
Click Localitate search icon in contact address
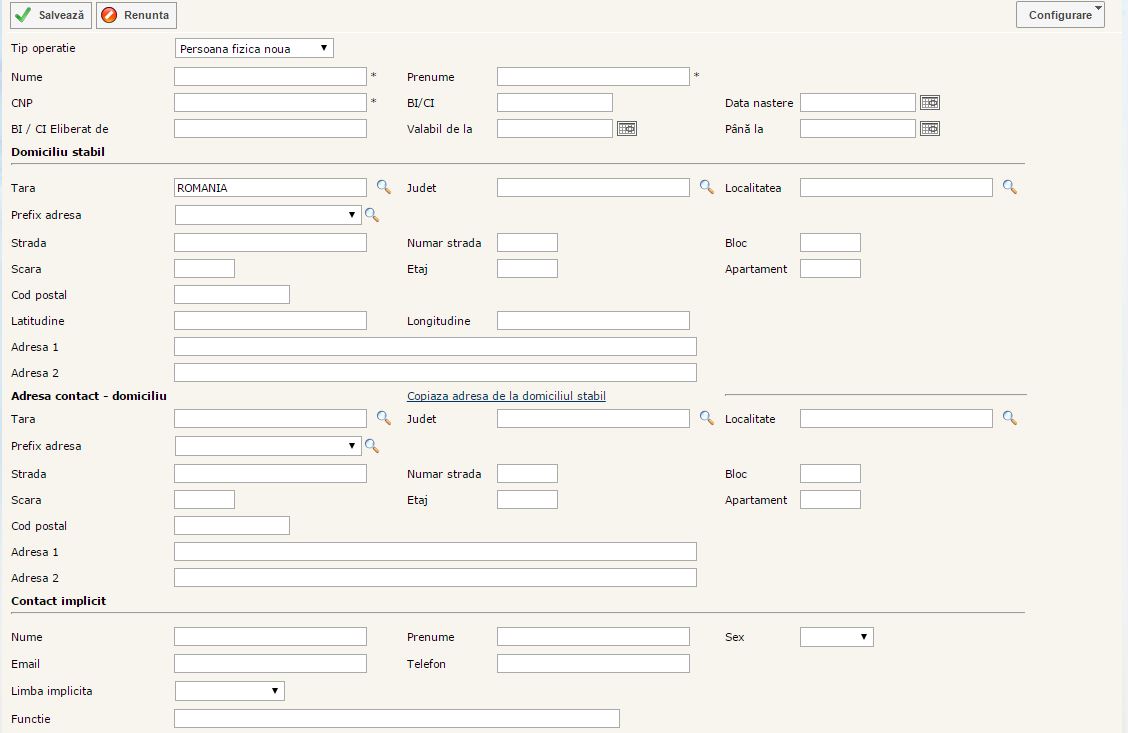tap(1010, 418)
